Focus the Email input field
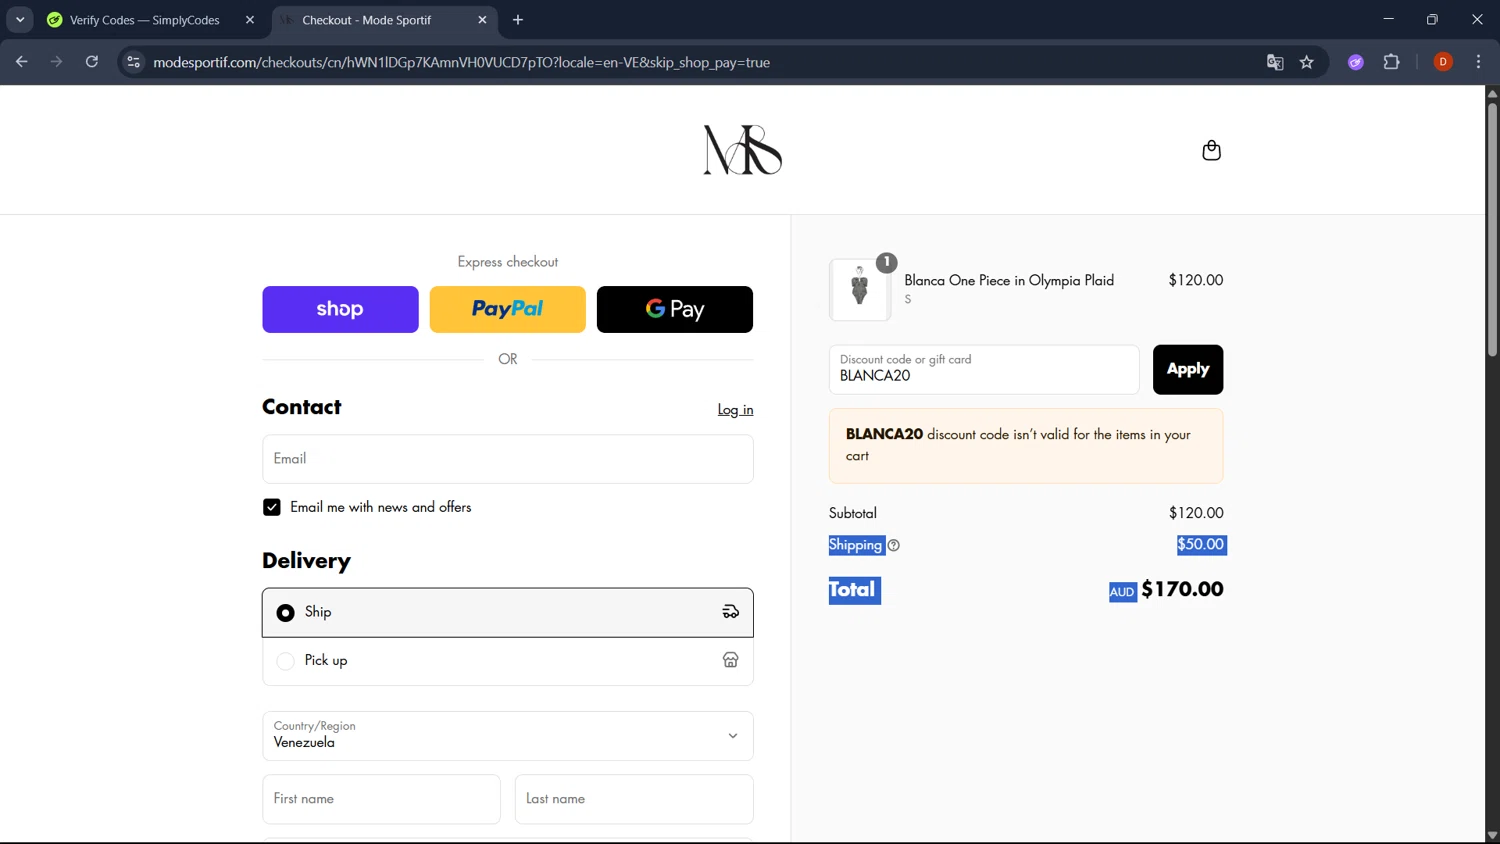The image size is (1500, 844). [508, 459]
